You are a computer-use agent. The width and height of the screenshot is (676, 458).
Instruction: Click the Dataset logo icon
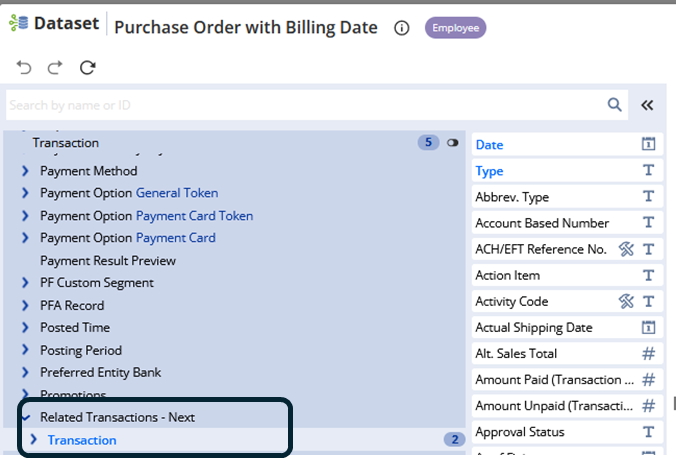(19, 23)
